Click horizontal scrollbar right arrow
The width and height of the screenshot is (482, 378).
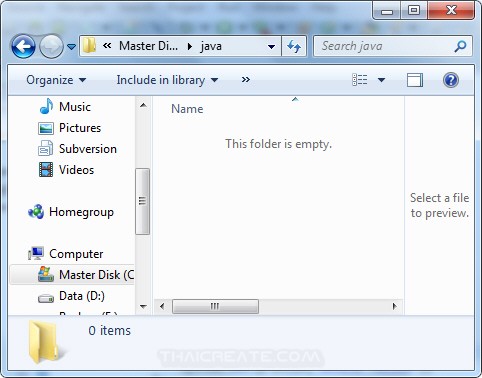(395, 306)
